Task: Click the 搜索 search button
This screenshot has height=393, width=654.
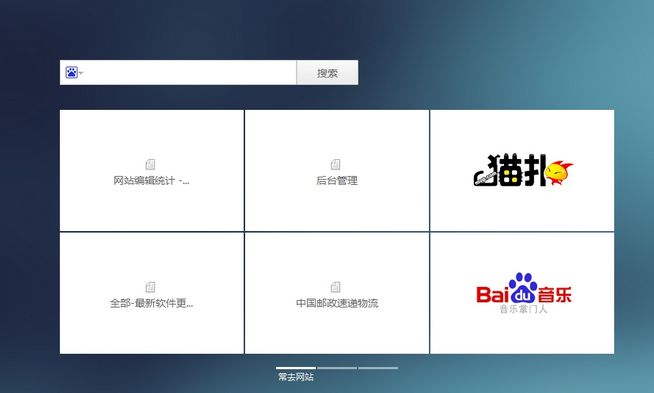Action: [x=327, y=73]
